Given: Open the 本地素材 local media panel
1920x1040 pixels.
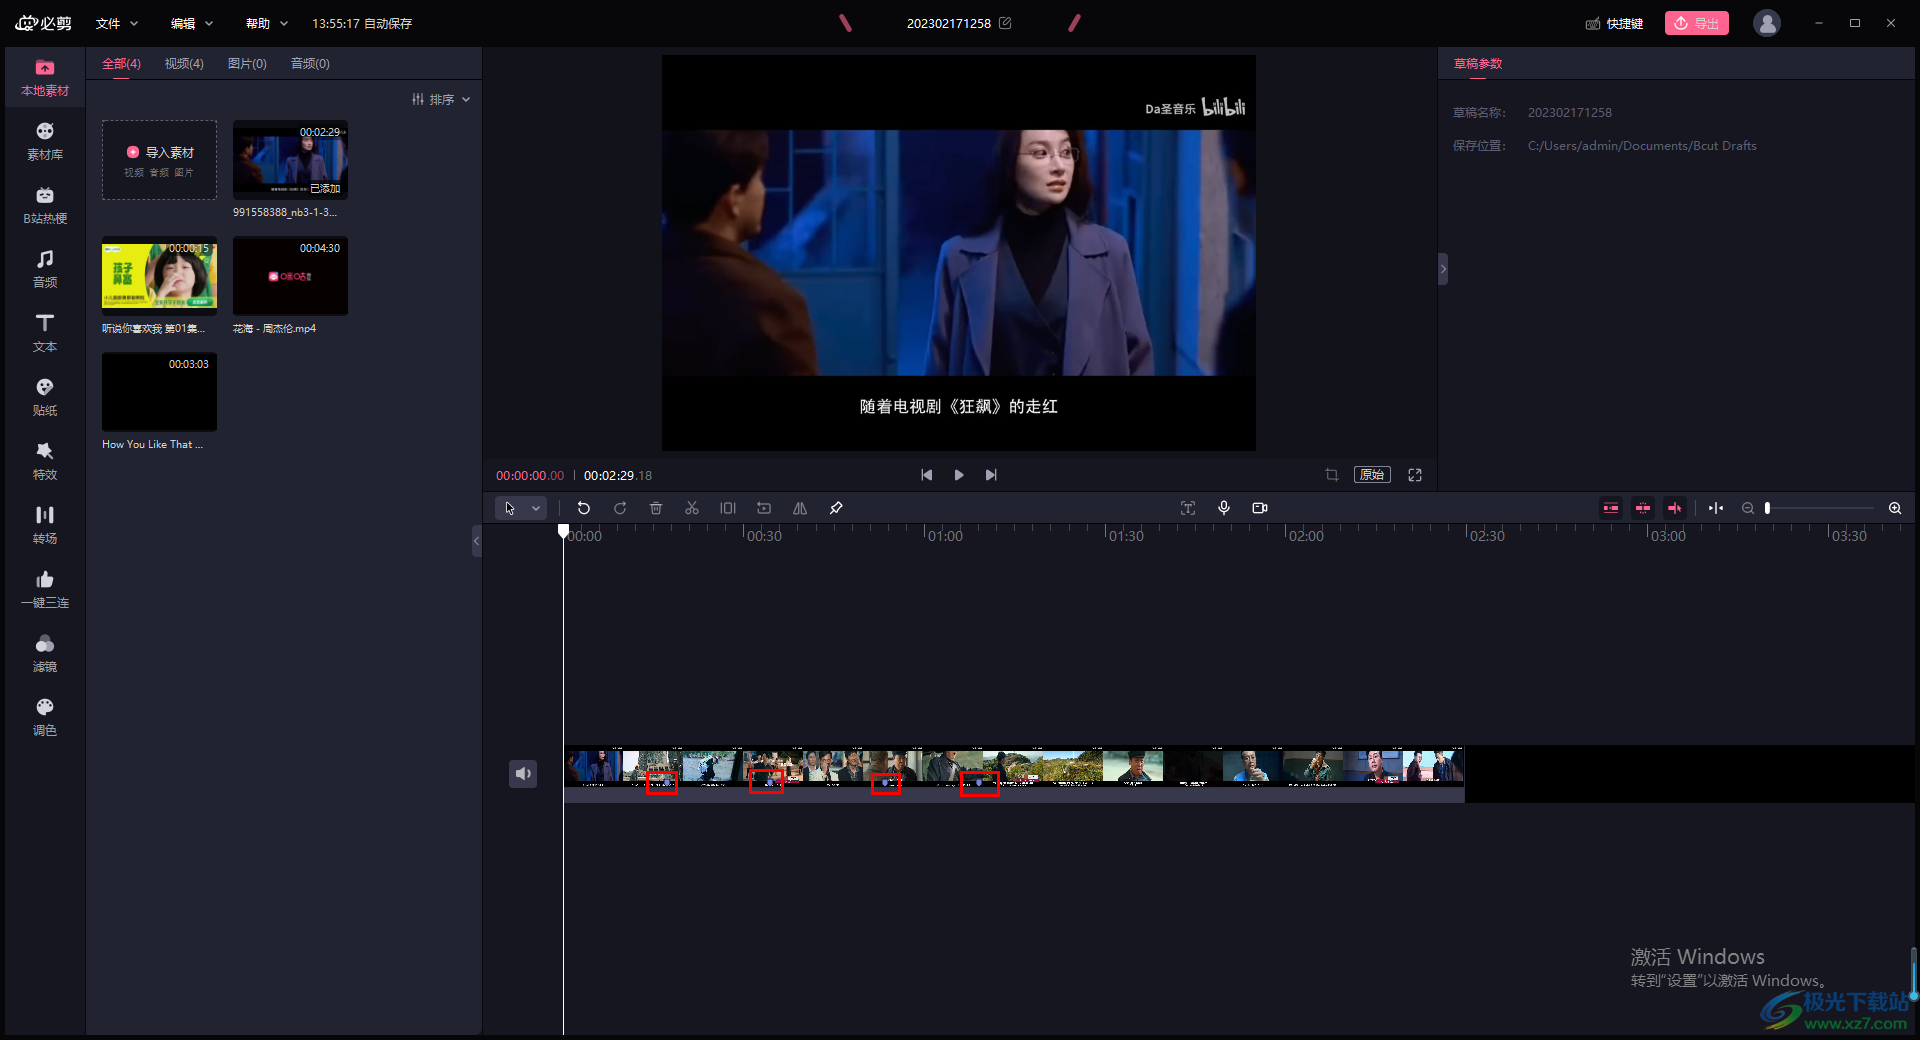Looking at the screenshot, I should click(x=45, y=78).
